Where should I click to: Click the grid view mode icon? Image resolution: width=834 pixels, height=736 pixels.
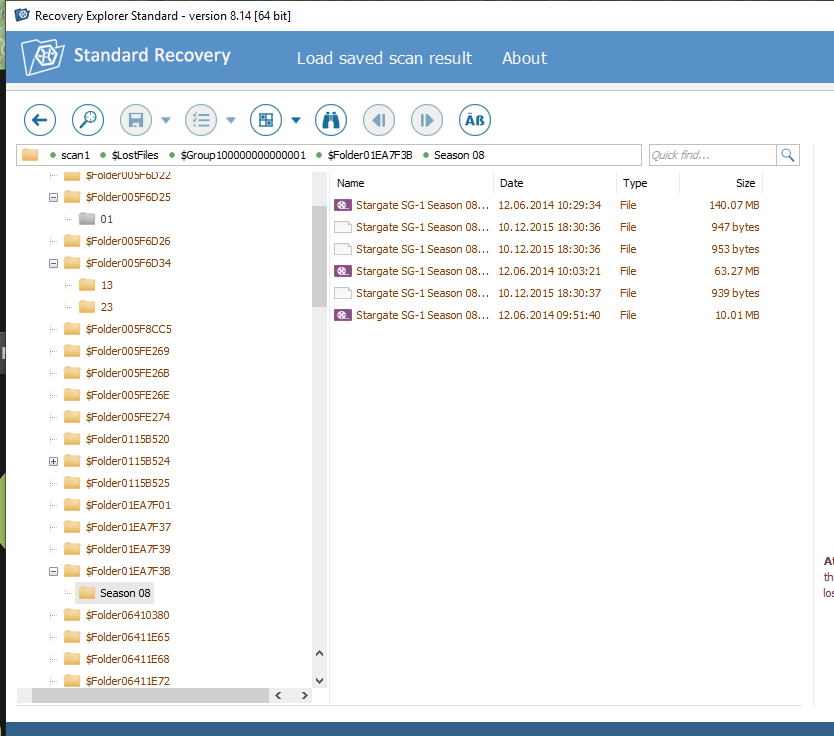click(x=266, y=120)
